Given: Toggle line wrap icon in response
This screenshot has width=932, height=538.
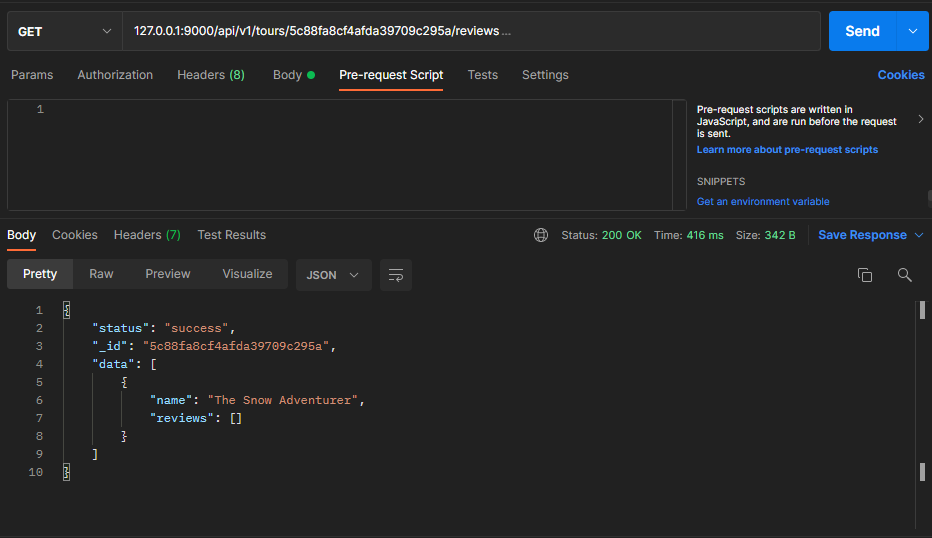Looking at the screenshot, I should 396,275.
